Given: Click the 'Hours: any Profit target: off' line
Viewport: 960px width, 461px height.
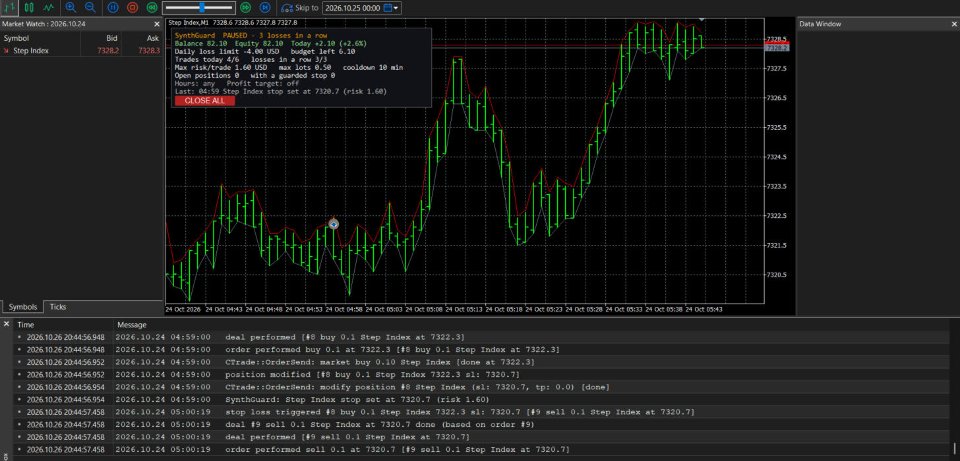Looking at the screenshot, I should pyautogui.click(x=236, y=83).
